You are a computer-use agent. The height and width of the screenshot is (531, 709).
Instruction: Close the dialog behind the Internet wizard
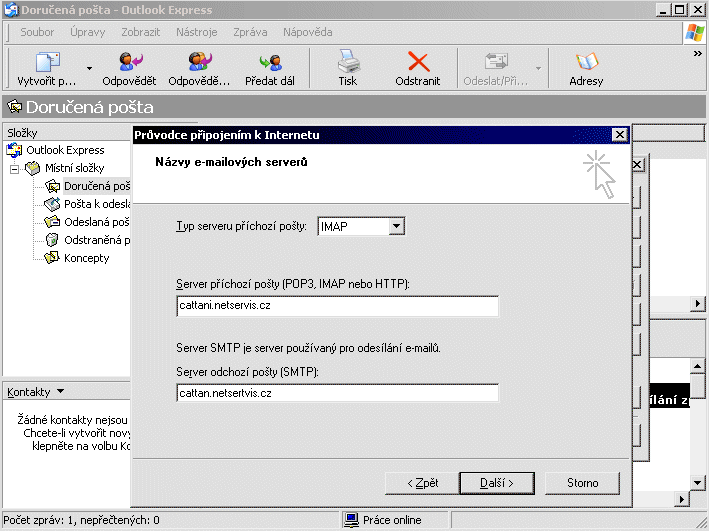[638, 165]
